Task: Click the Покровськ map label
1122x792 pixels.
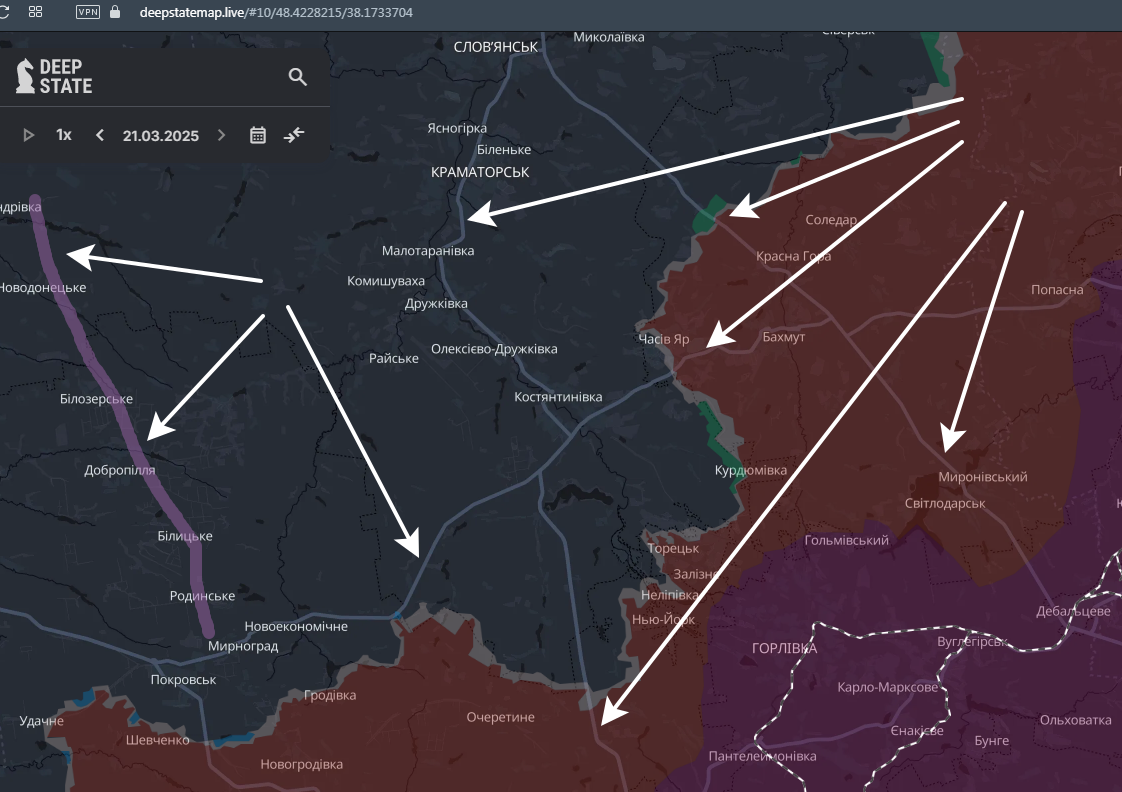Action: tap(183, 680)
